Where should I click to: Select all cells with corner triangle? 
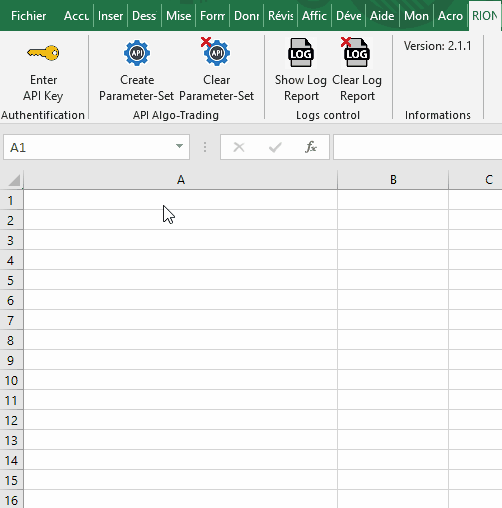[14, 180]
